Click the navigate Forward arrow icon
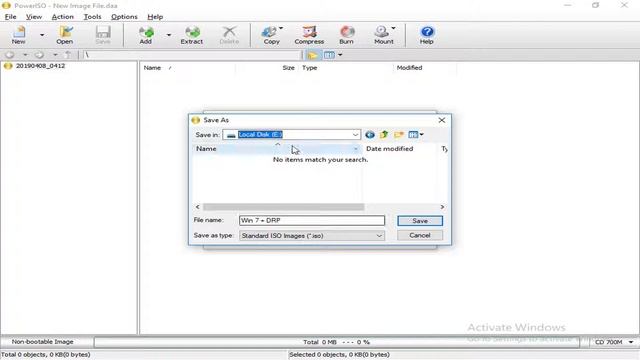 click(x=39, y=55)
